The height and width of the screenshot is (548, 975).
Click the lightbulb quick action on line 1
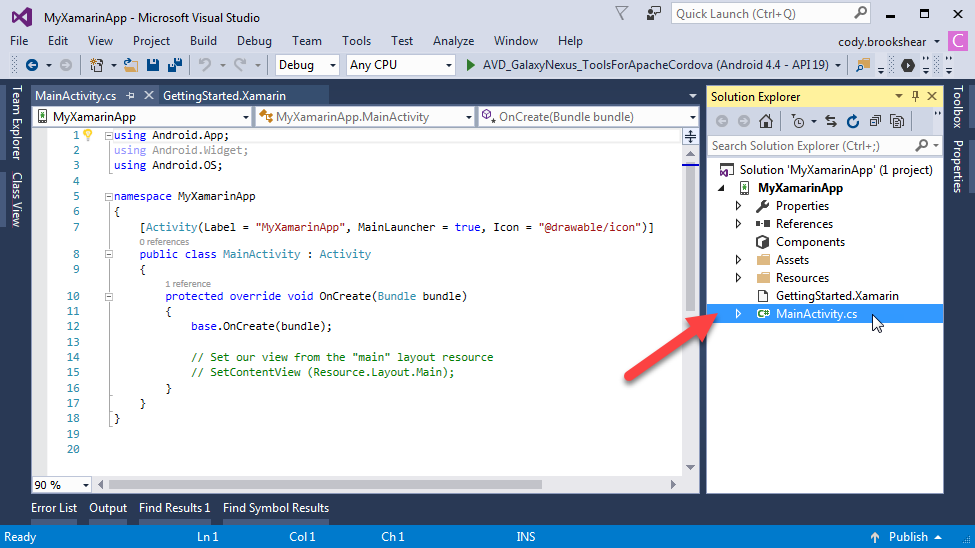point(88,135)
